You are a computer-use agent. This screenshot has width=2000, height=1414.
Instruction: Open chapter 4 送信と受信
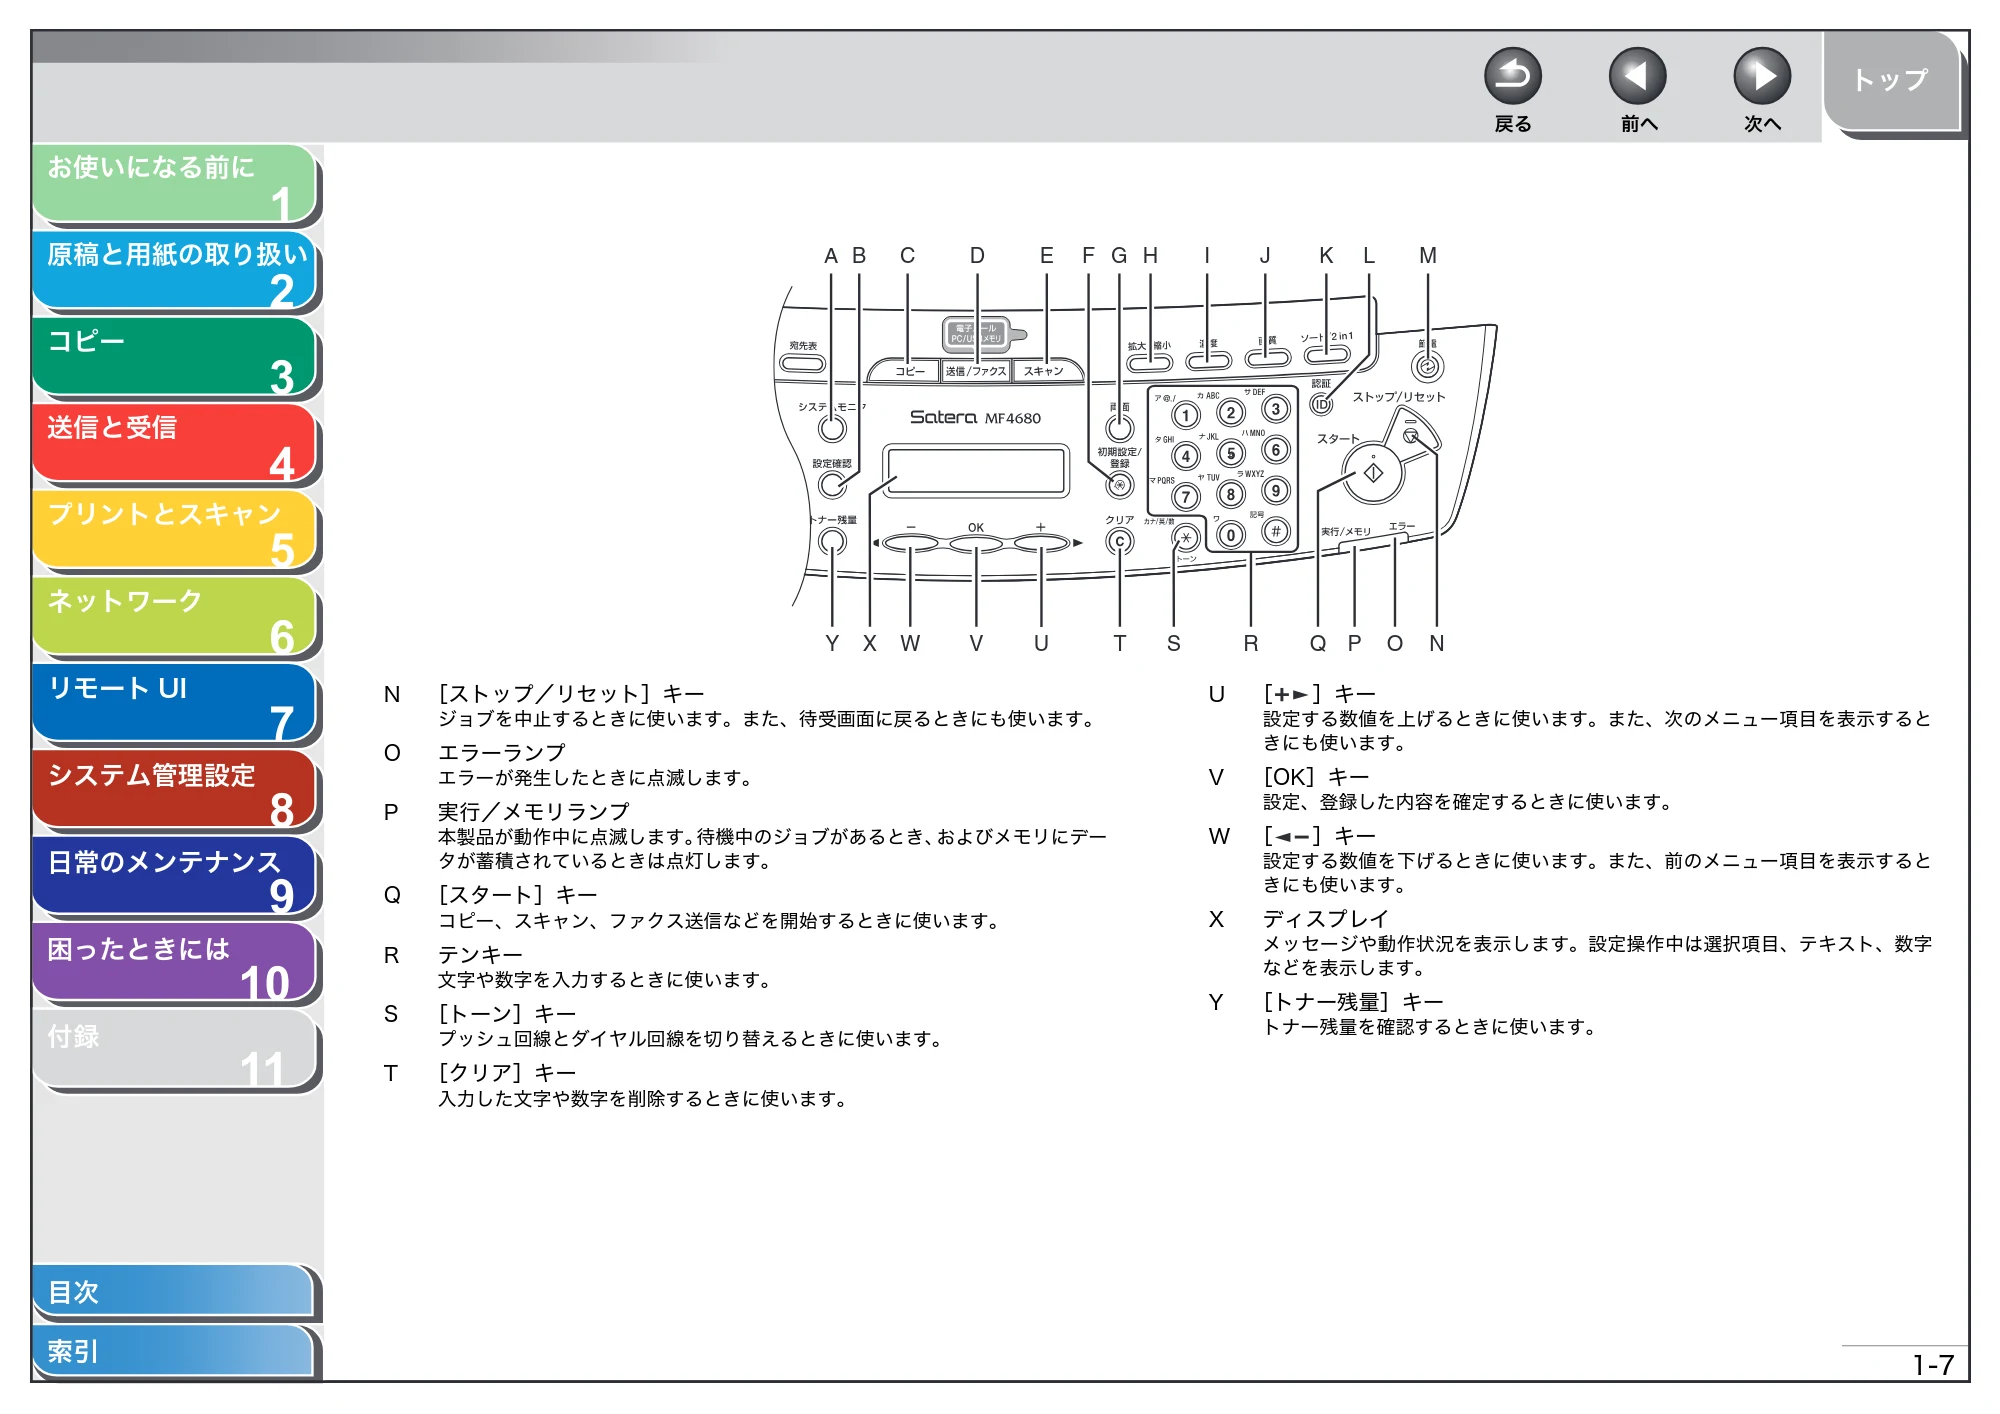(175, 443)
